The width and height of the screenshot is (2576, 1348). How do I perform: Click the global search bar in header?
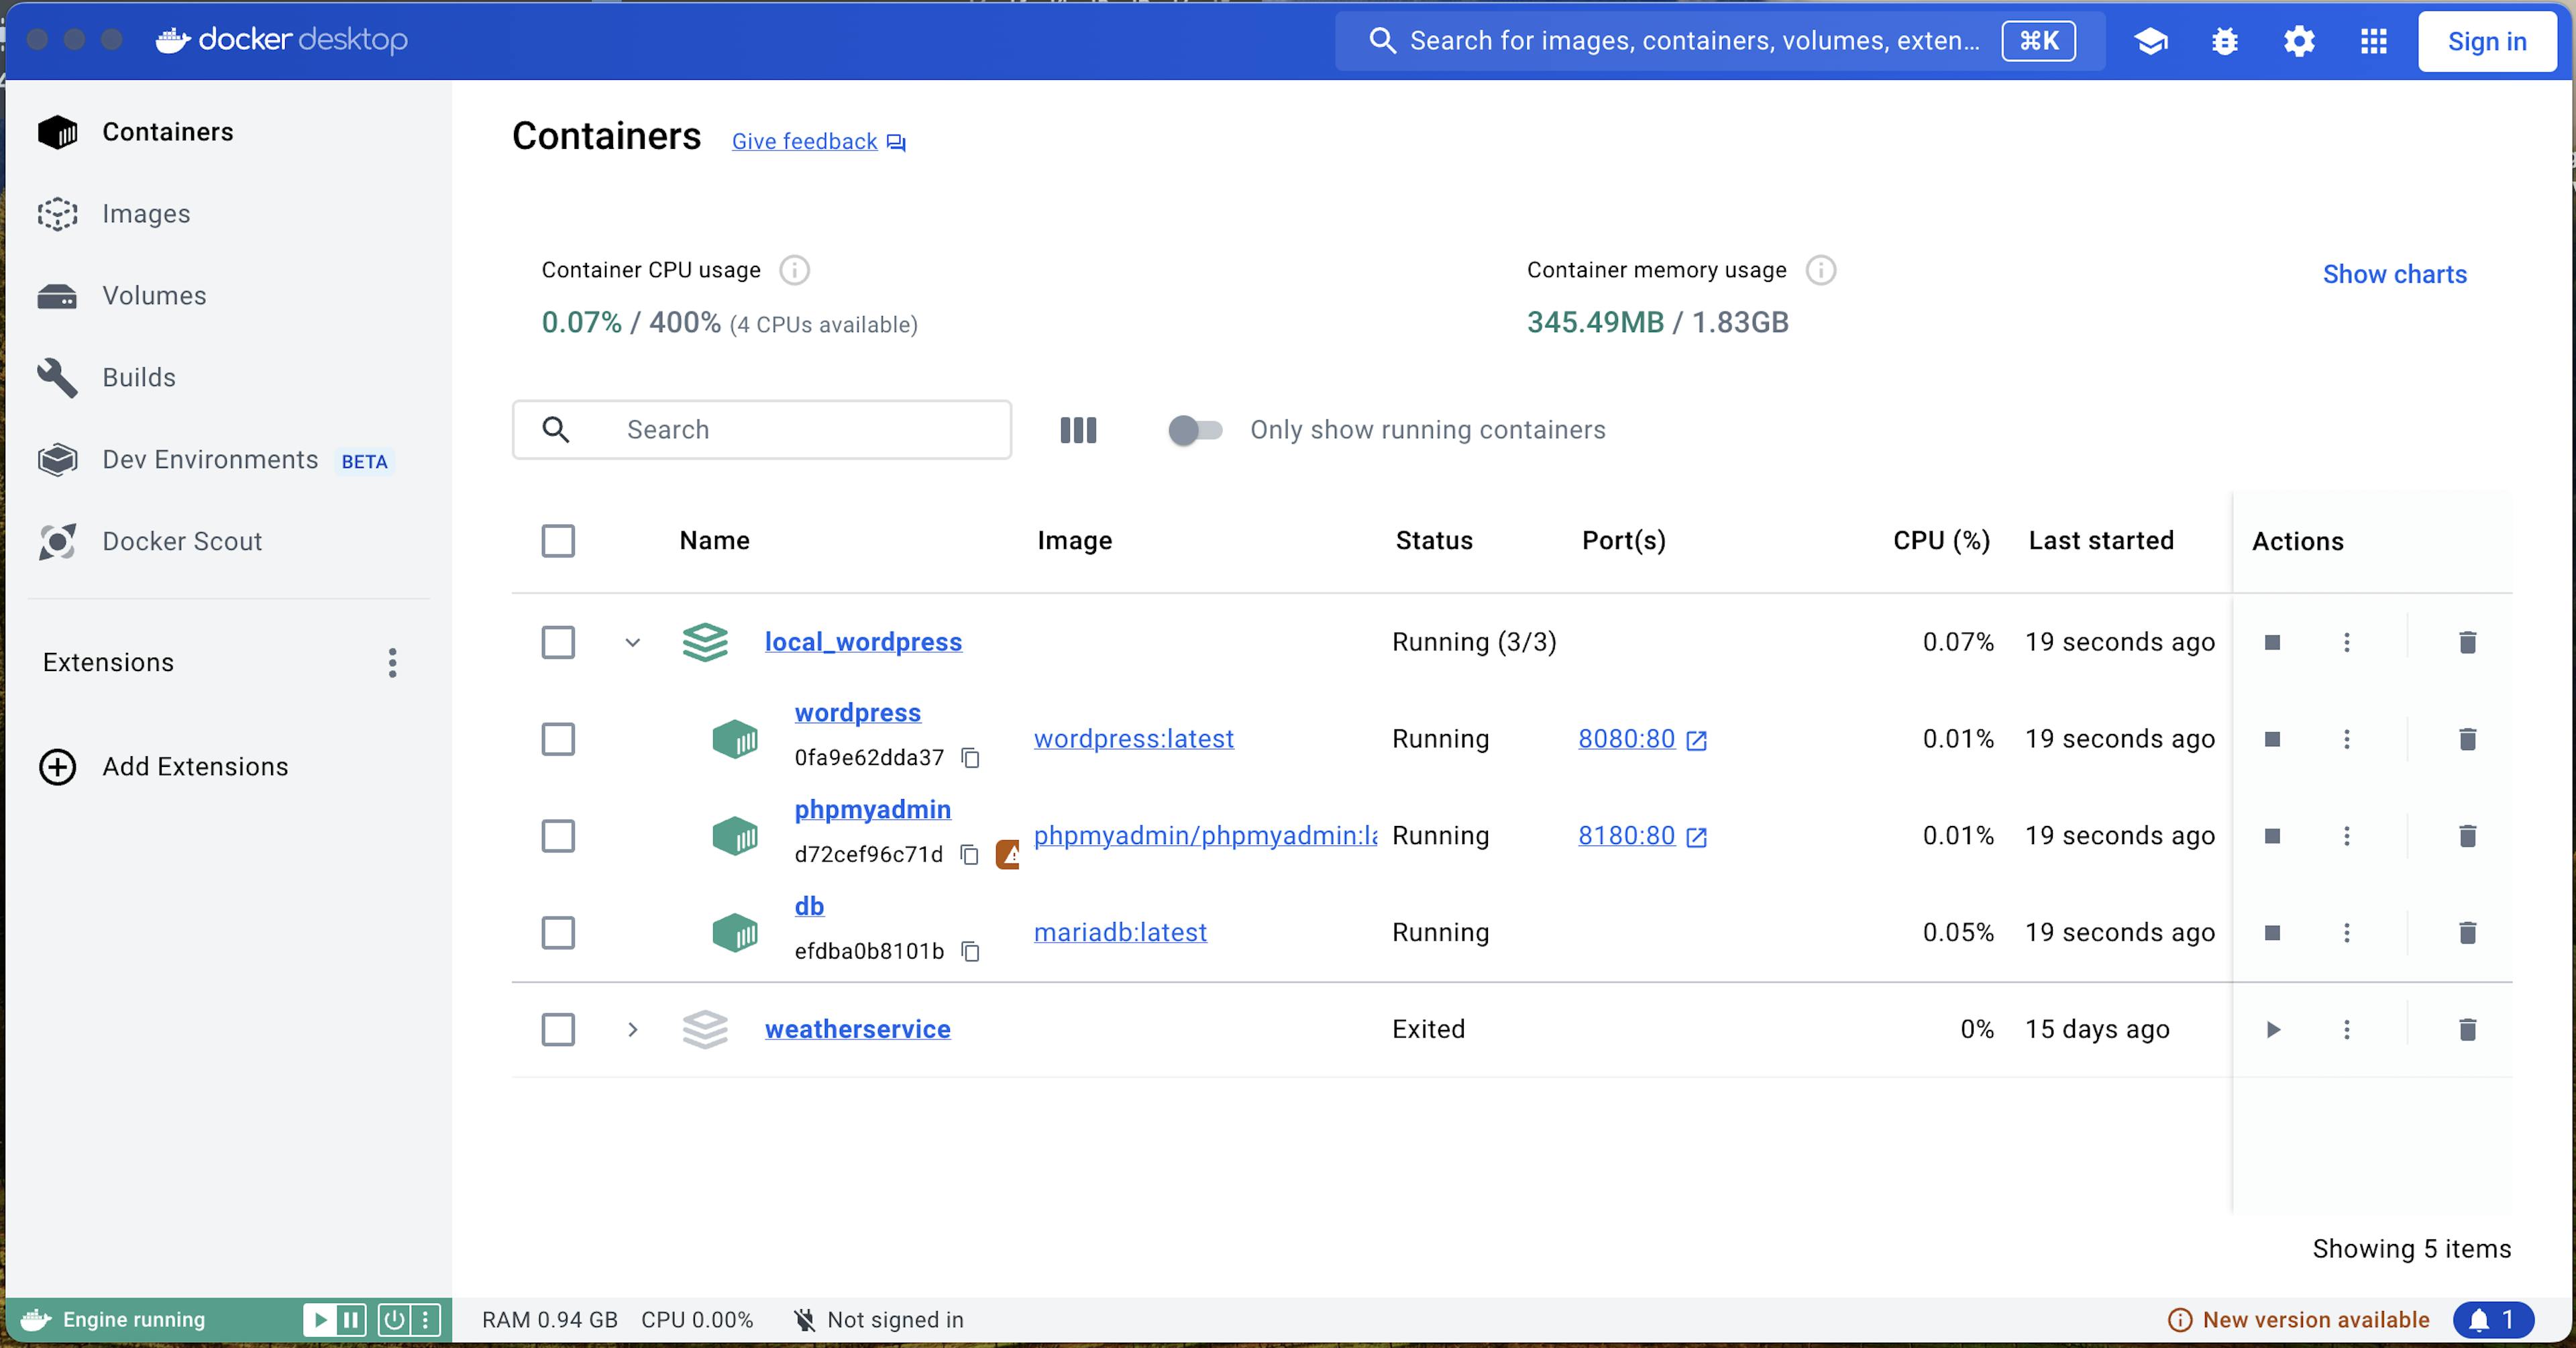[1719, 41]
